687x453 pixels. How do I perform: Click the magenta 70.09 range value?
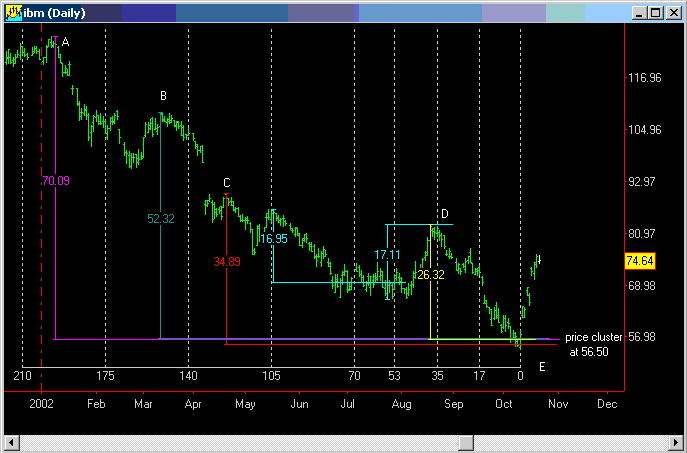pyautogui.click(x=56, y=181)
